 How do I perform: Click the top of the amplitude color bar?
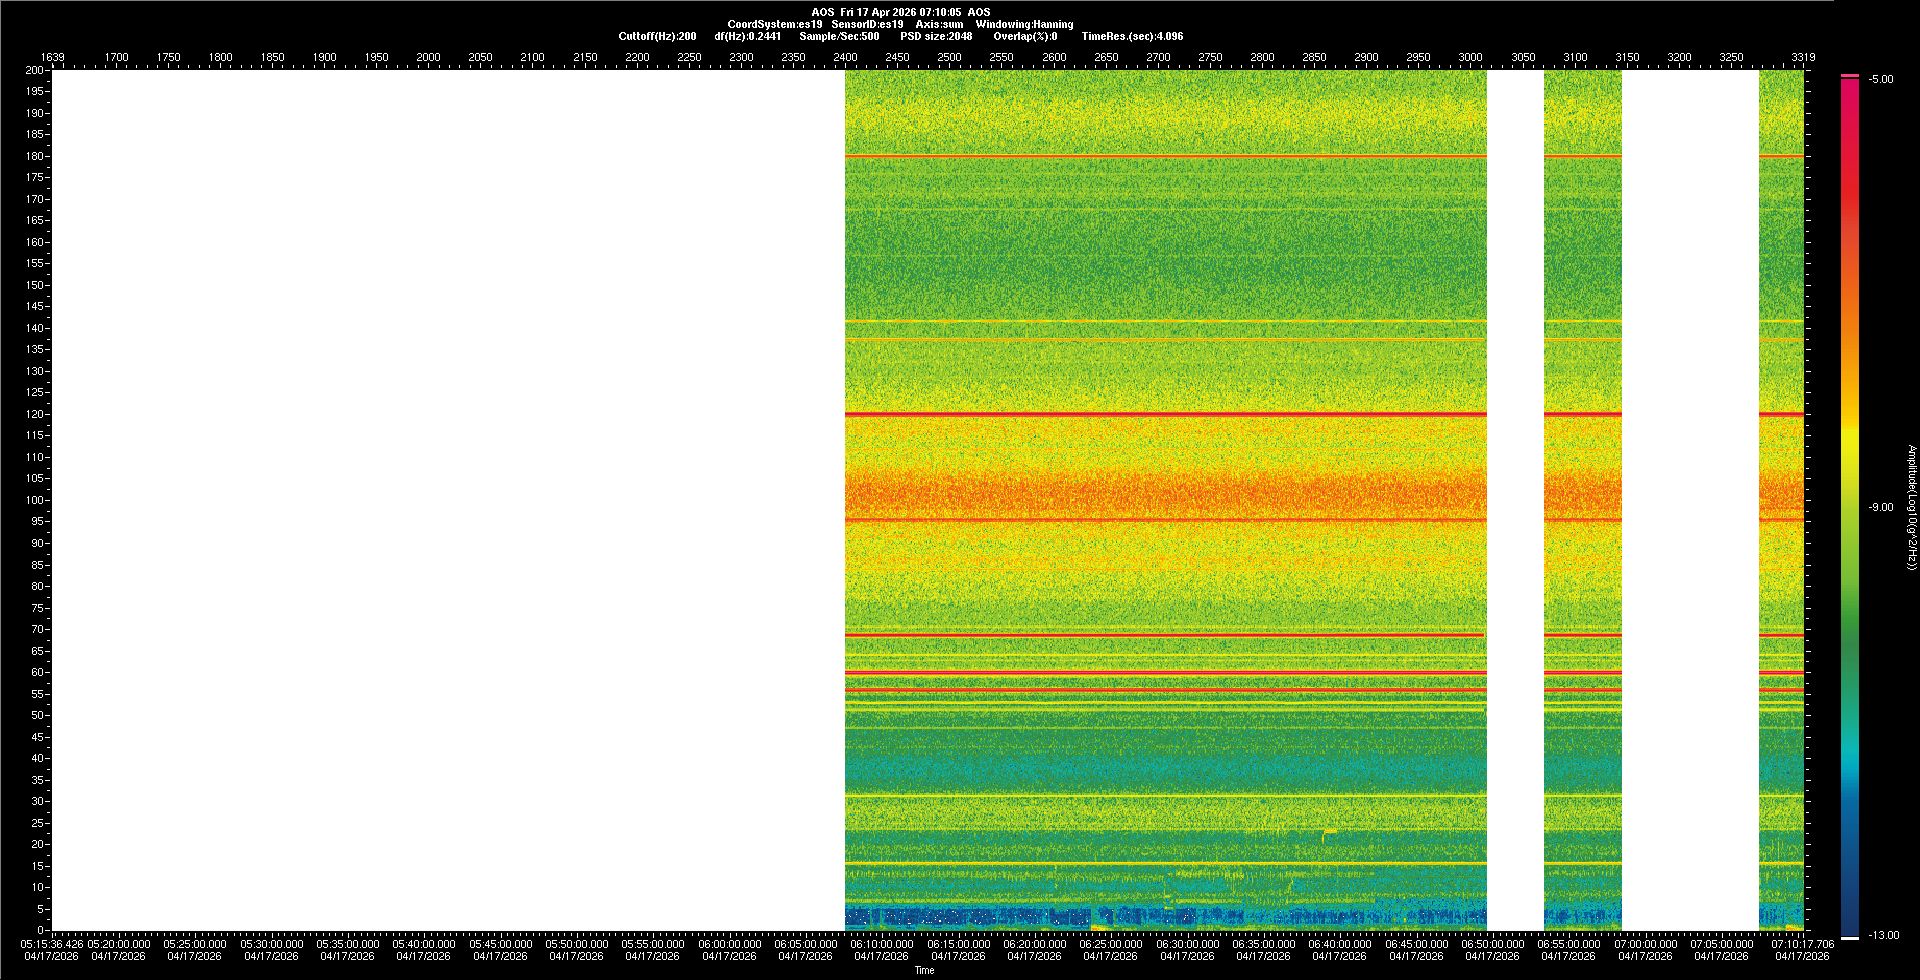tap(1850, 78)
